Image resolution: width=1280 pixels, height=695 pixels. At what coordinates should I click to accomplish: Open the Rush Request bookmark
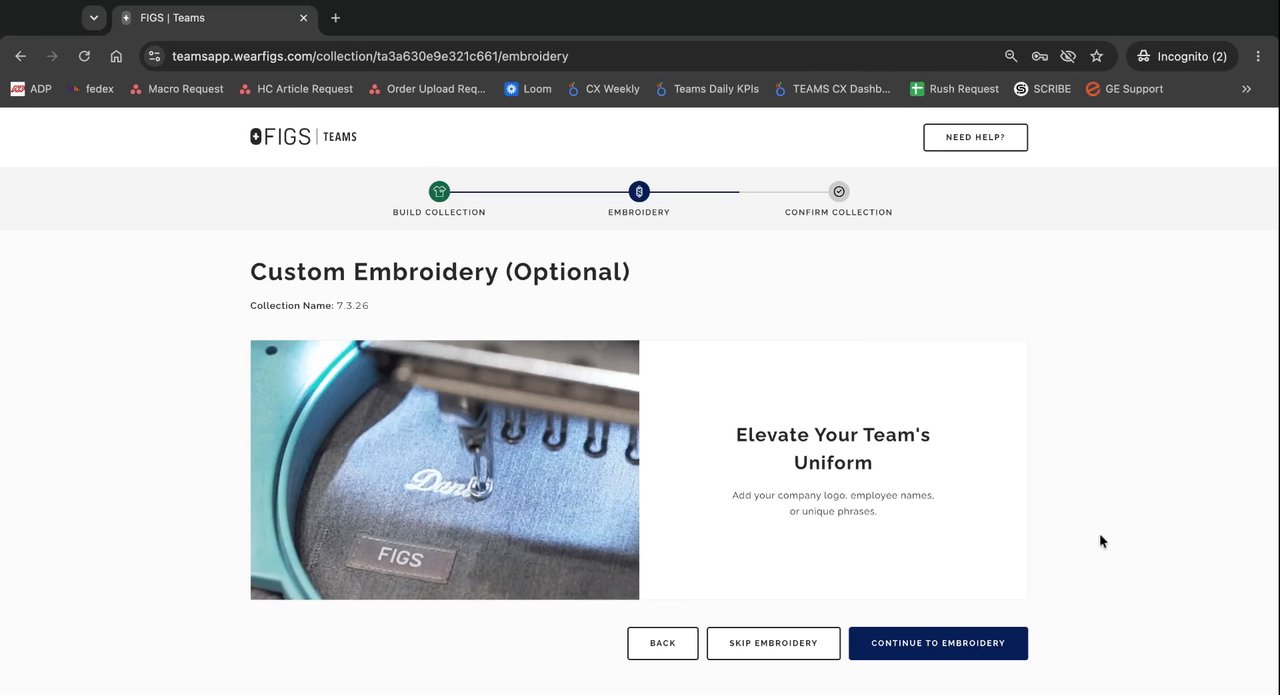[x=954, y=89]
